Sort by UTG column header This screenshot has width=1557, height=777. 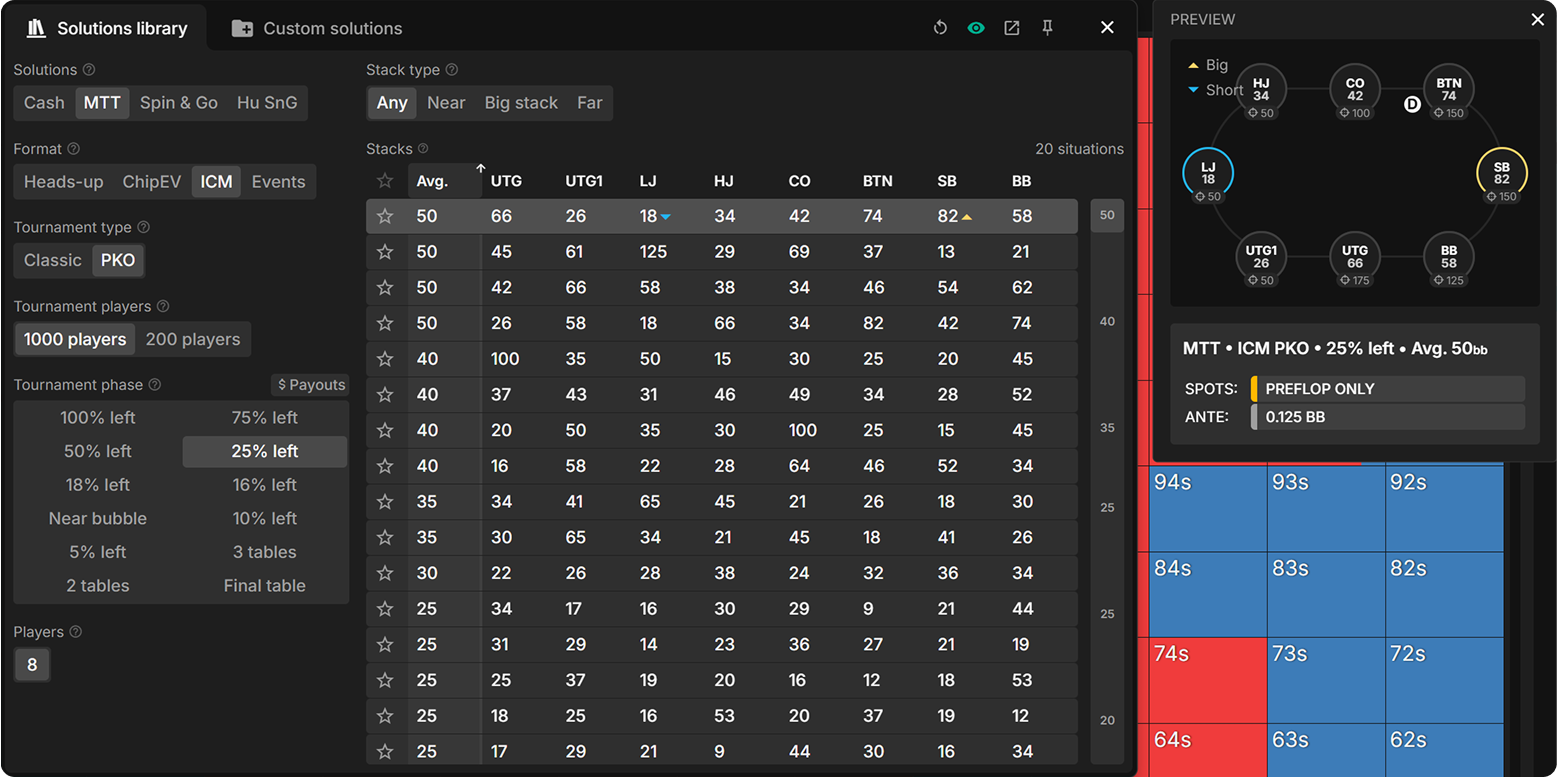506,181
